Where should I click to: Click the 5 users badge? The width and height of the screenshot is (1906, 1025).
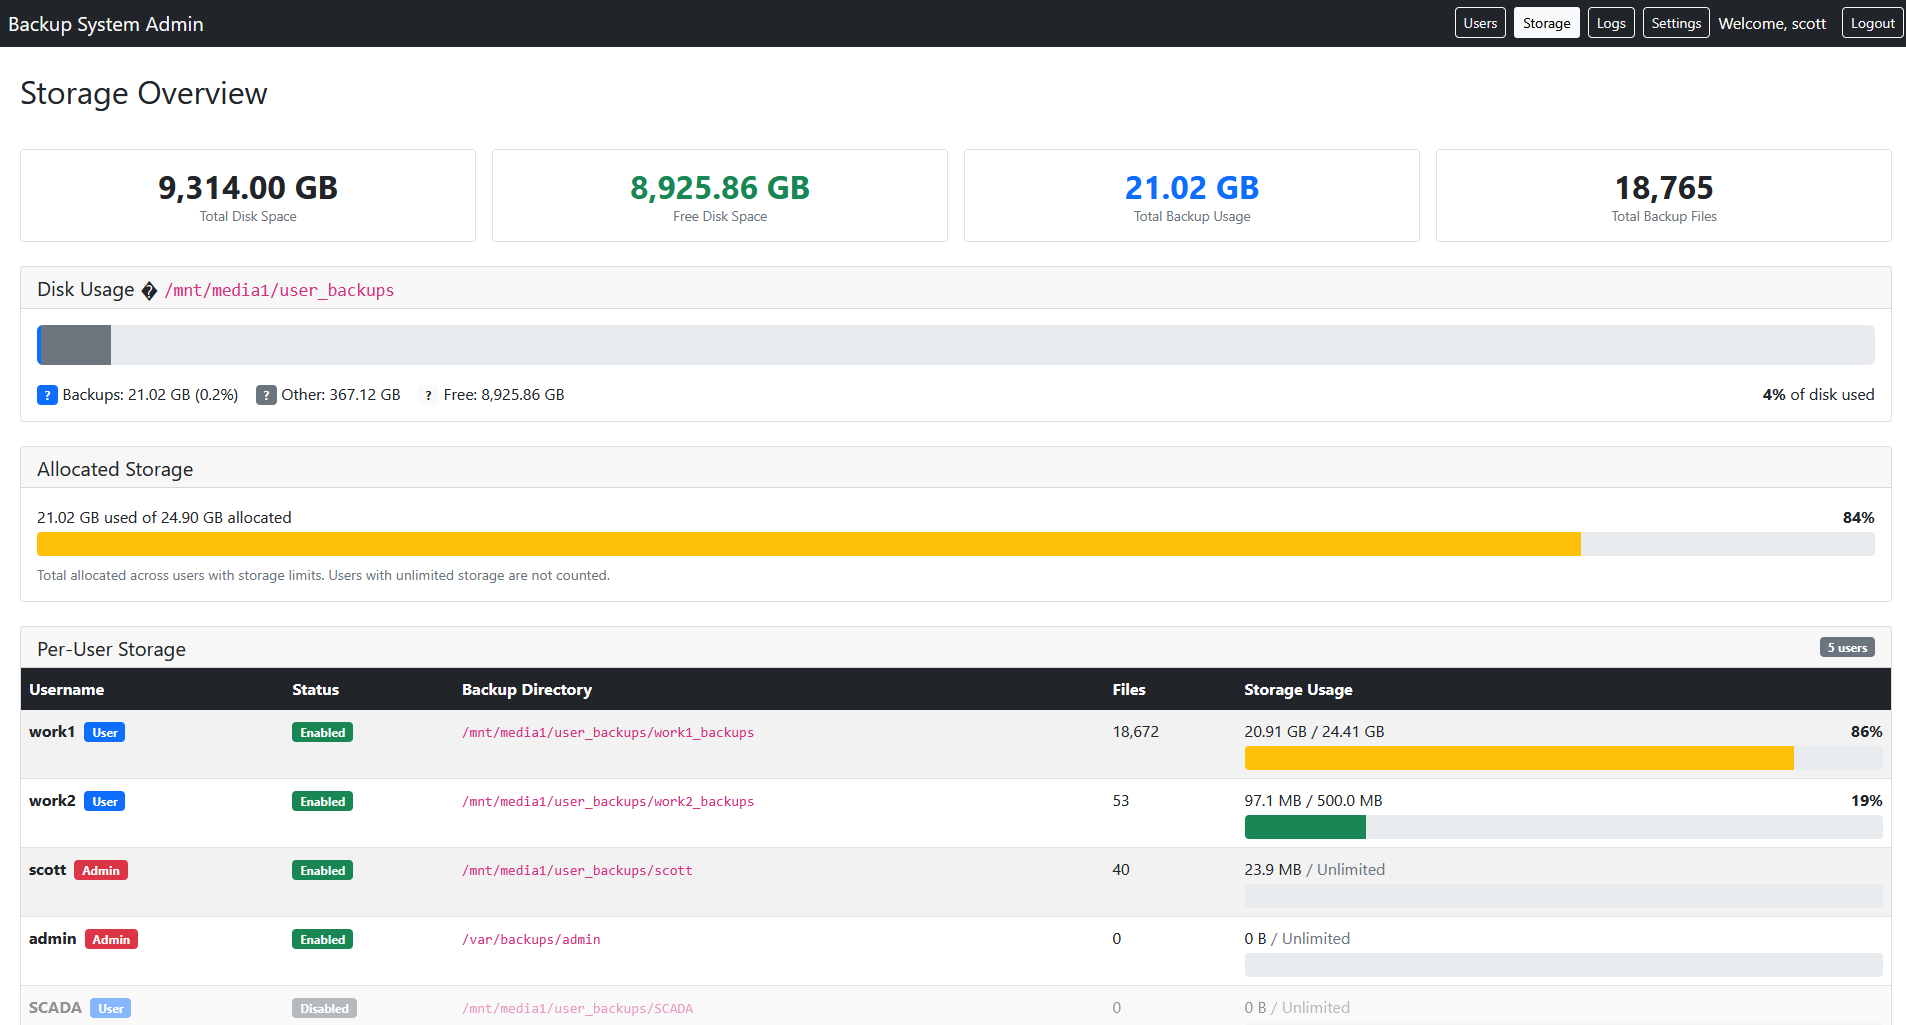click(1847, 648)
